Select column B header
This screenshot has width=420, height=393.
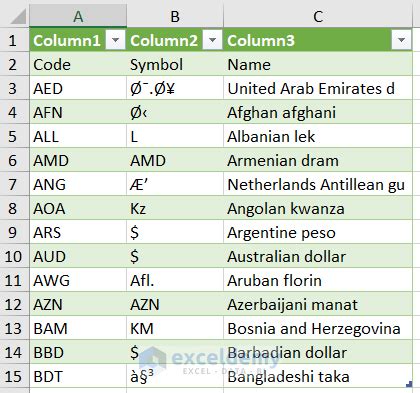tap(175, 16)
